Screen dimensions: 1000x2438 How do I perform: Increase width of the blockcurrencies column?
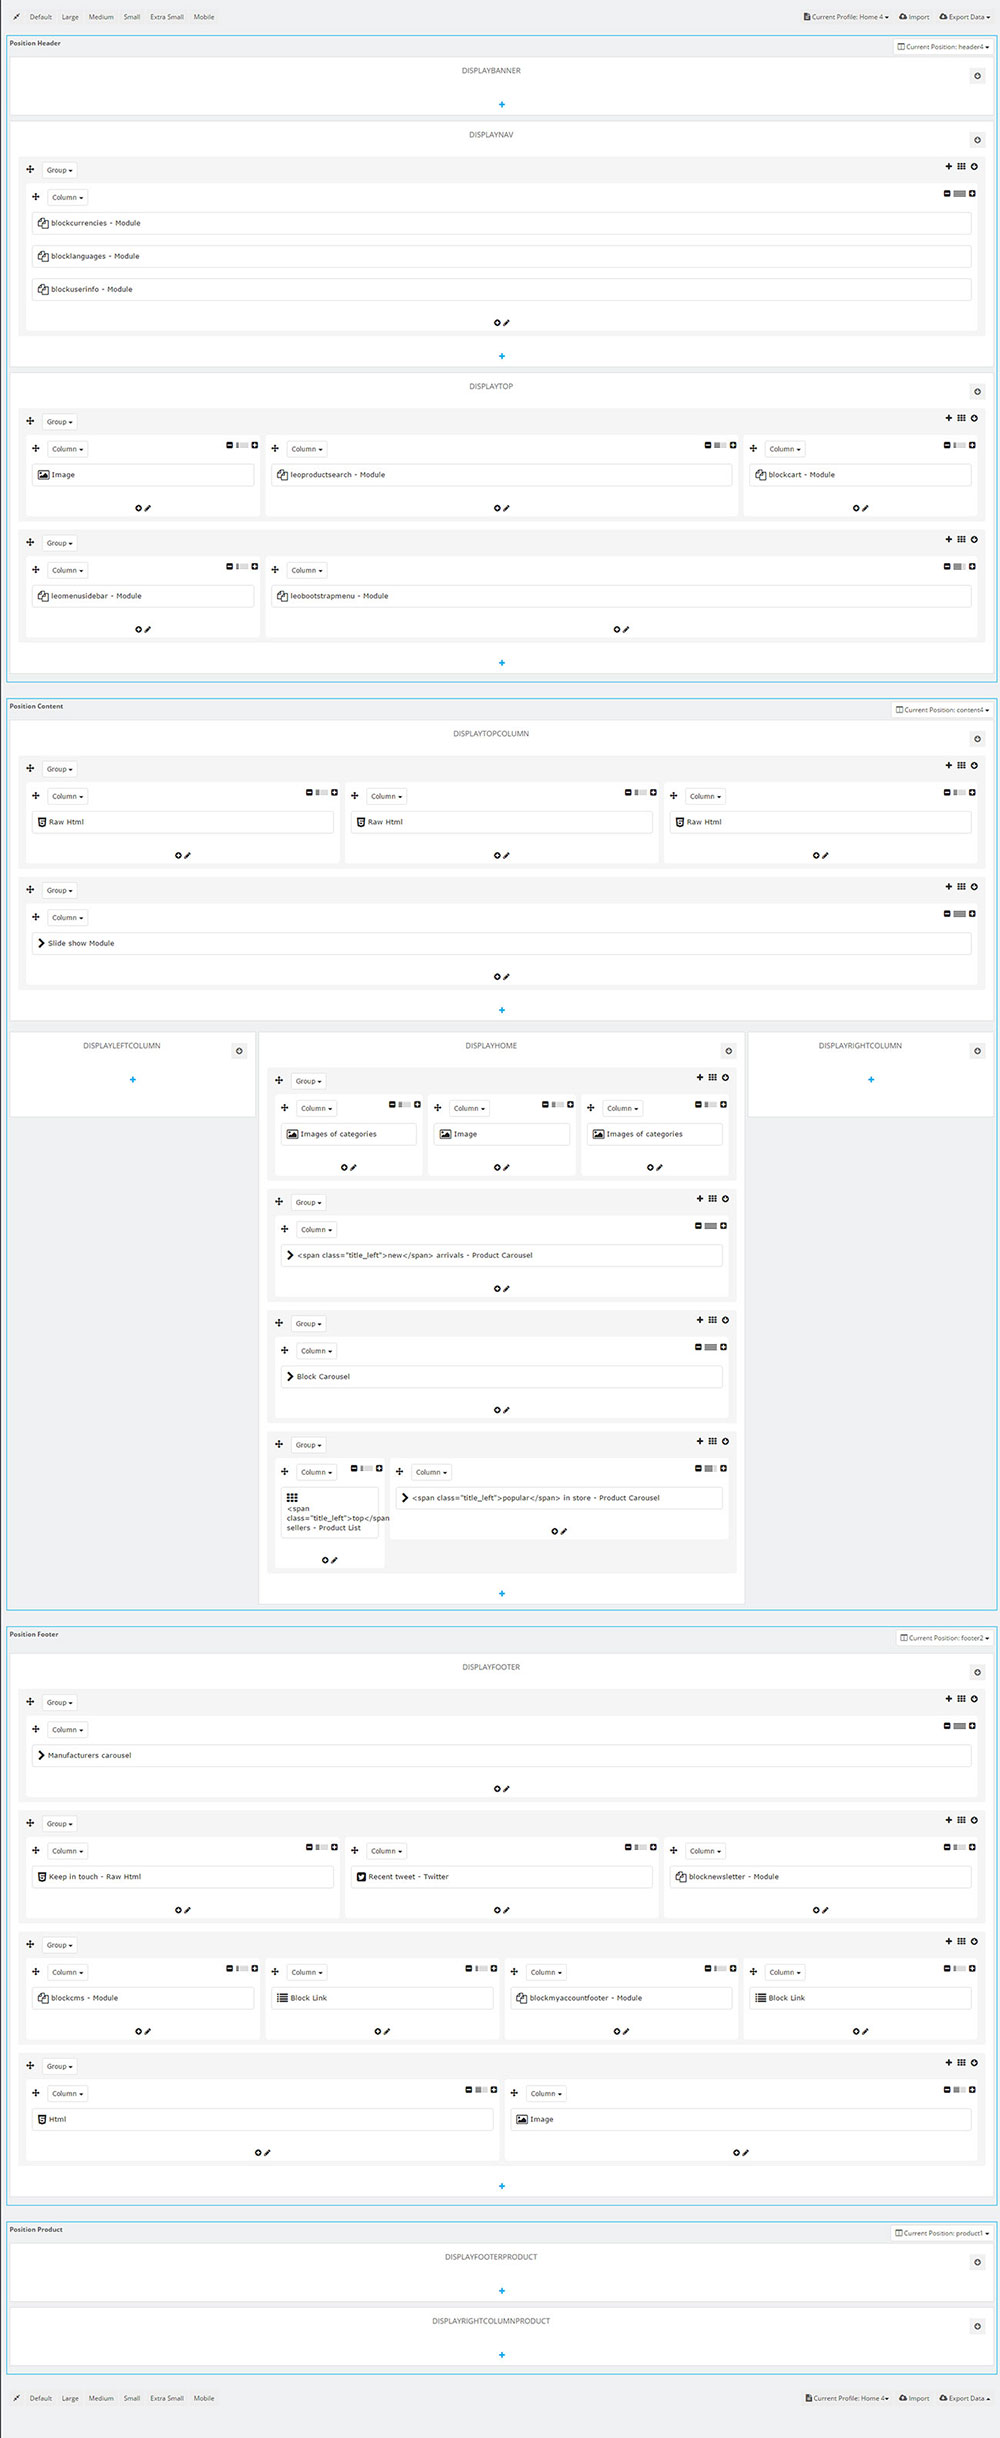point(972,193)
